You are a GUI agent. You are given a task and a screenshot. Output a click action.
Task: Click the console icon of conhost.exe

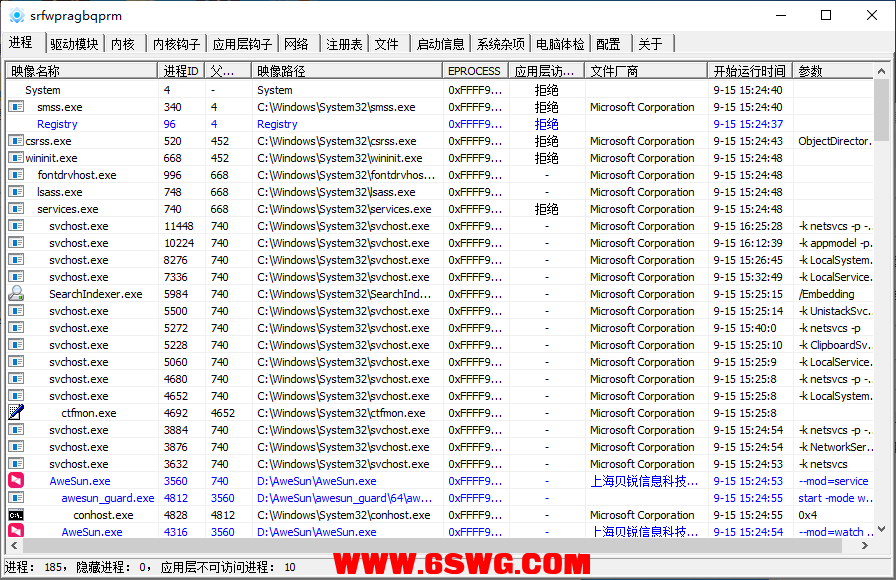[16, 515]
